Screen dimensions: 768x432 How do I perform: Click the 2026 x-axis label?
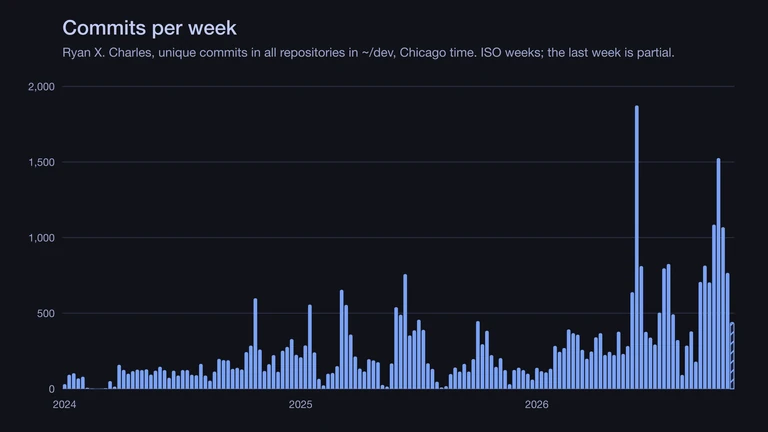click(536, 405)
